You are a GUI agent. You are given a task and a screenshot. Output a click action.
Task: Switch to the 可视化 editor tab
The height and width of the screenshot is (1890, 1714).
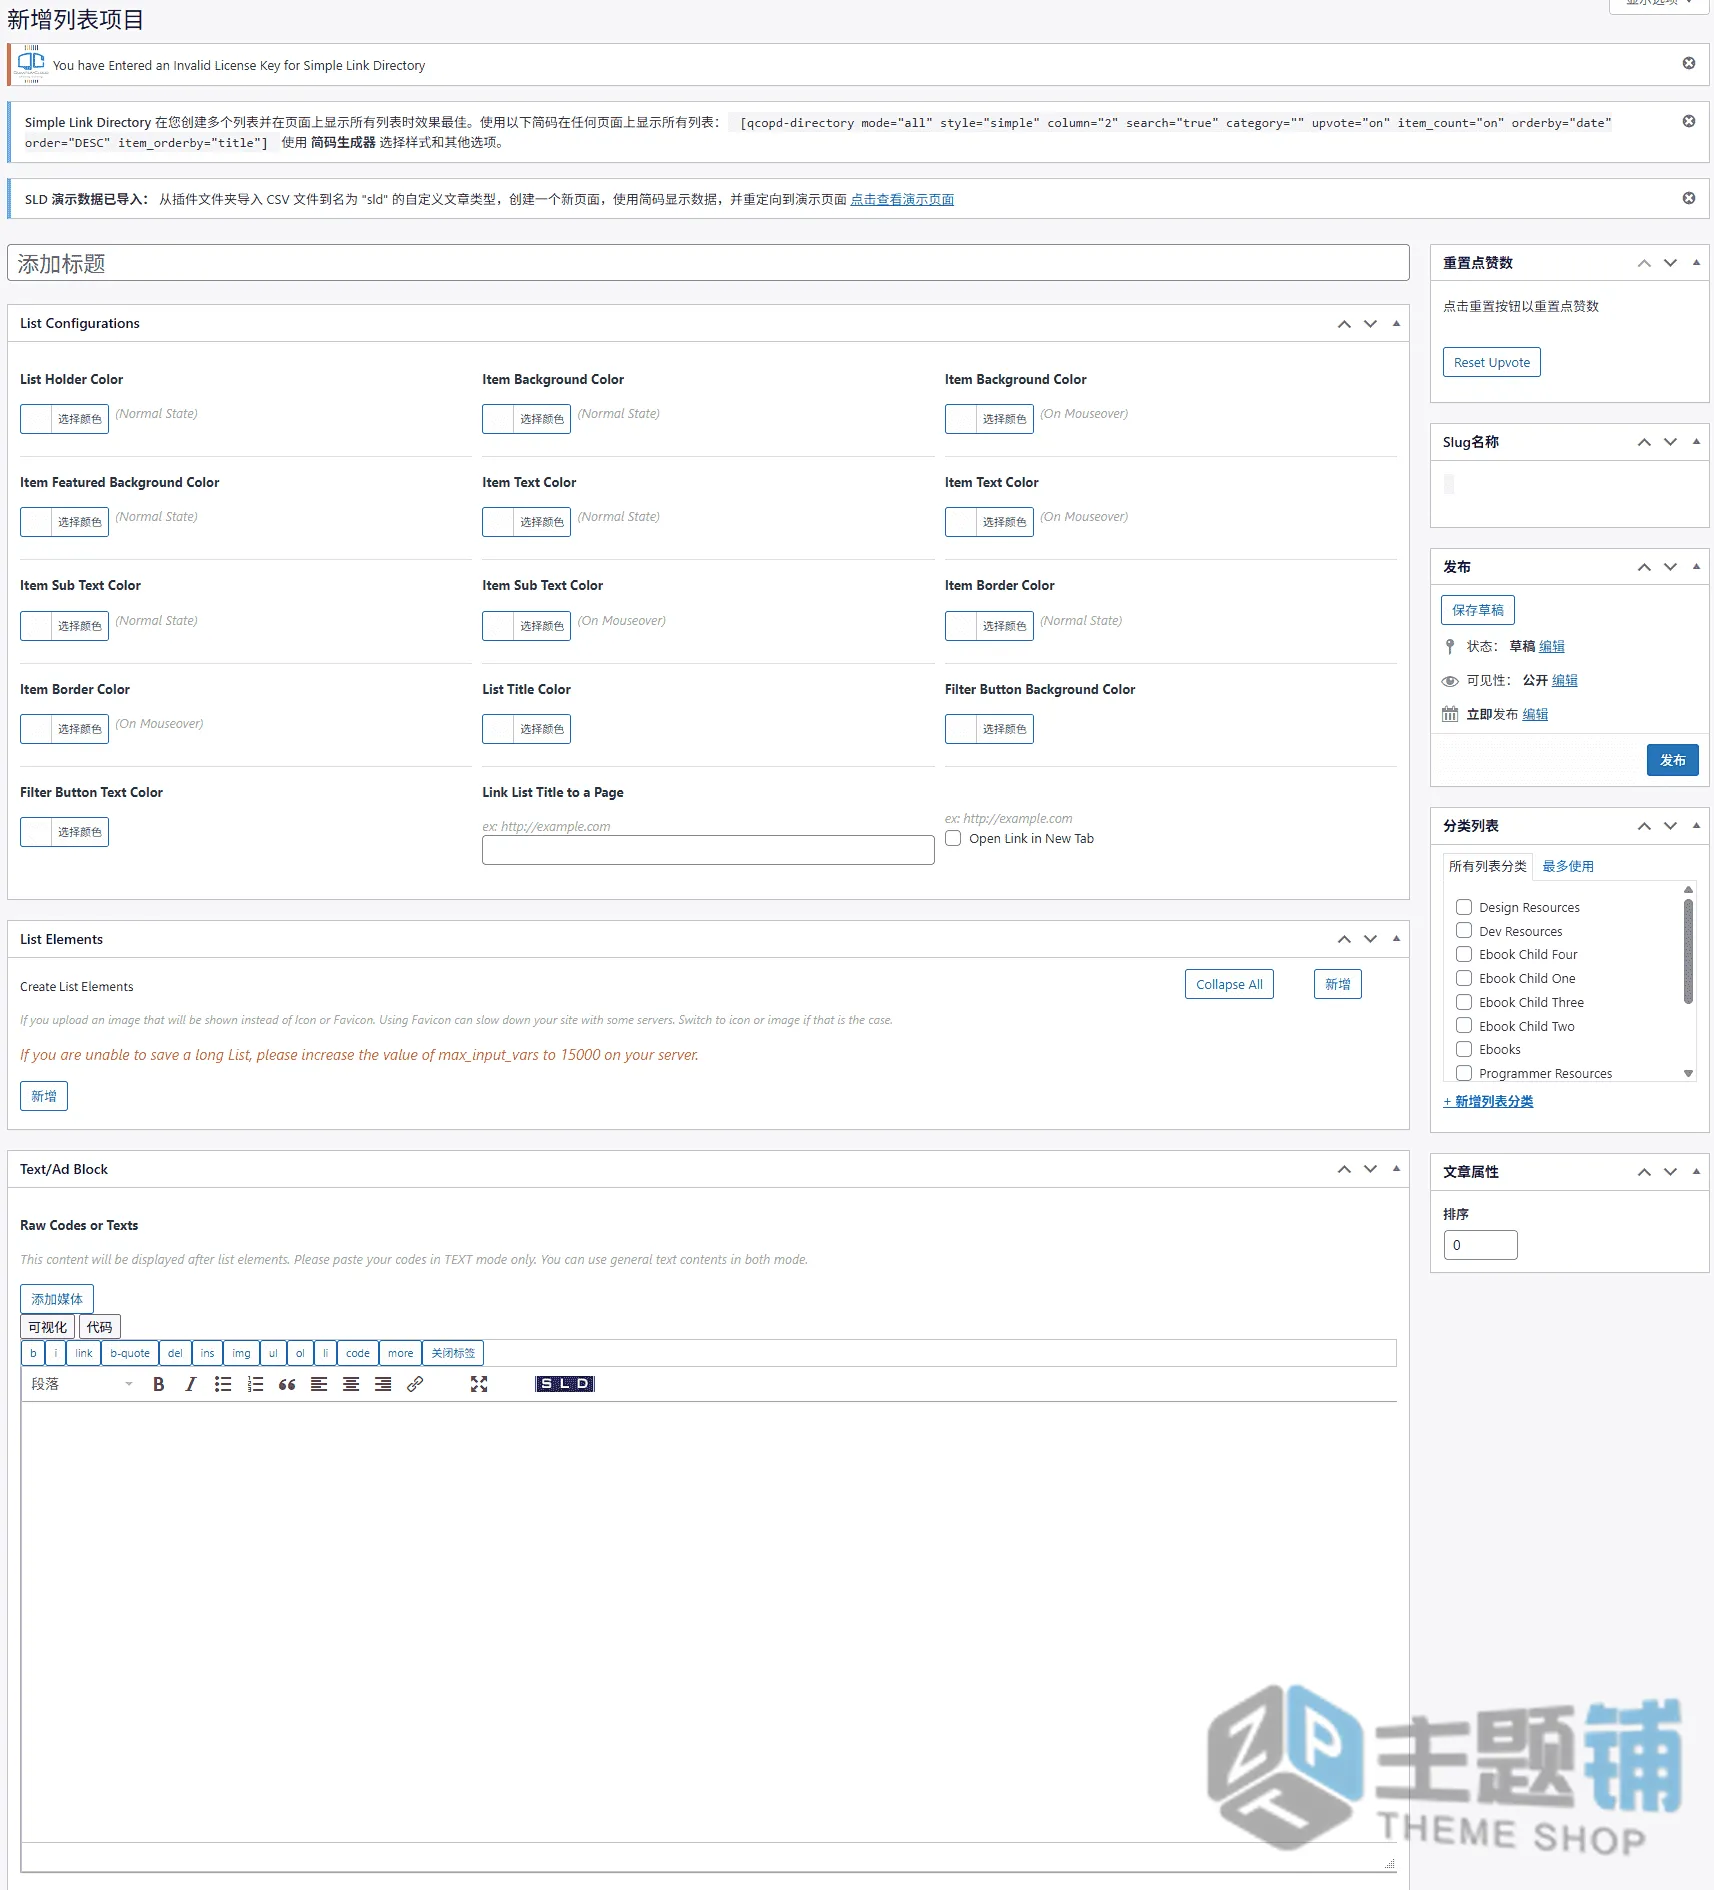click(47, 1327)
